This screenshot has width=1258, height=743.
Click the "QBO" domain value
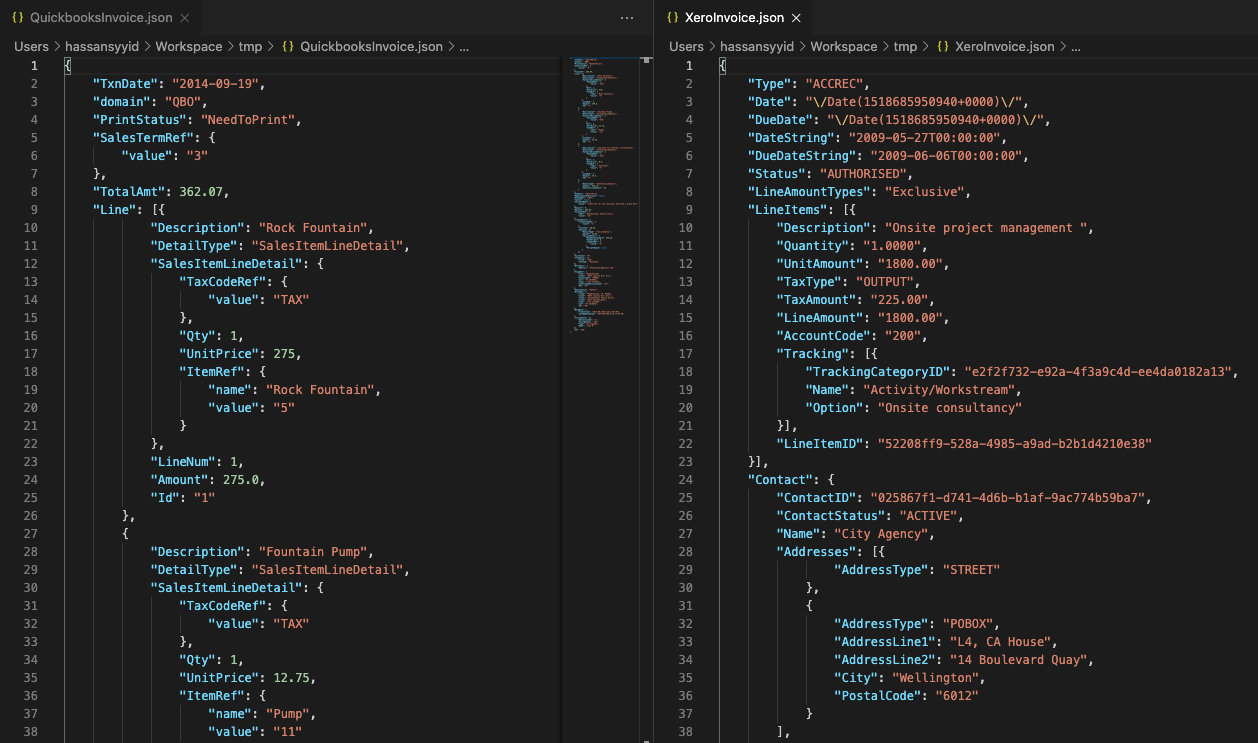[x=183, y=101]
